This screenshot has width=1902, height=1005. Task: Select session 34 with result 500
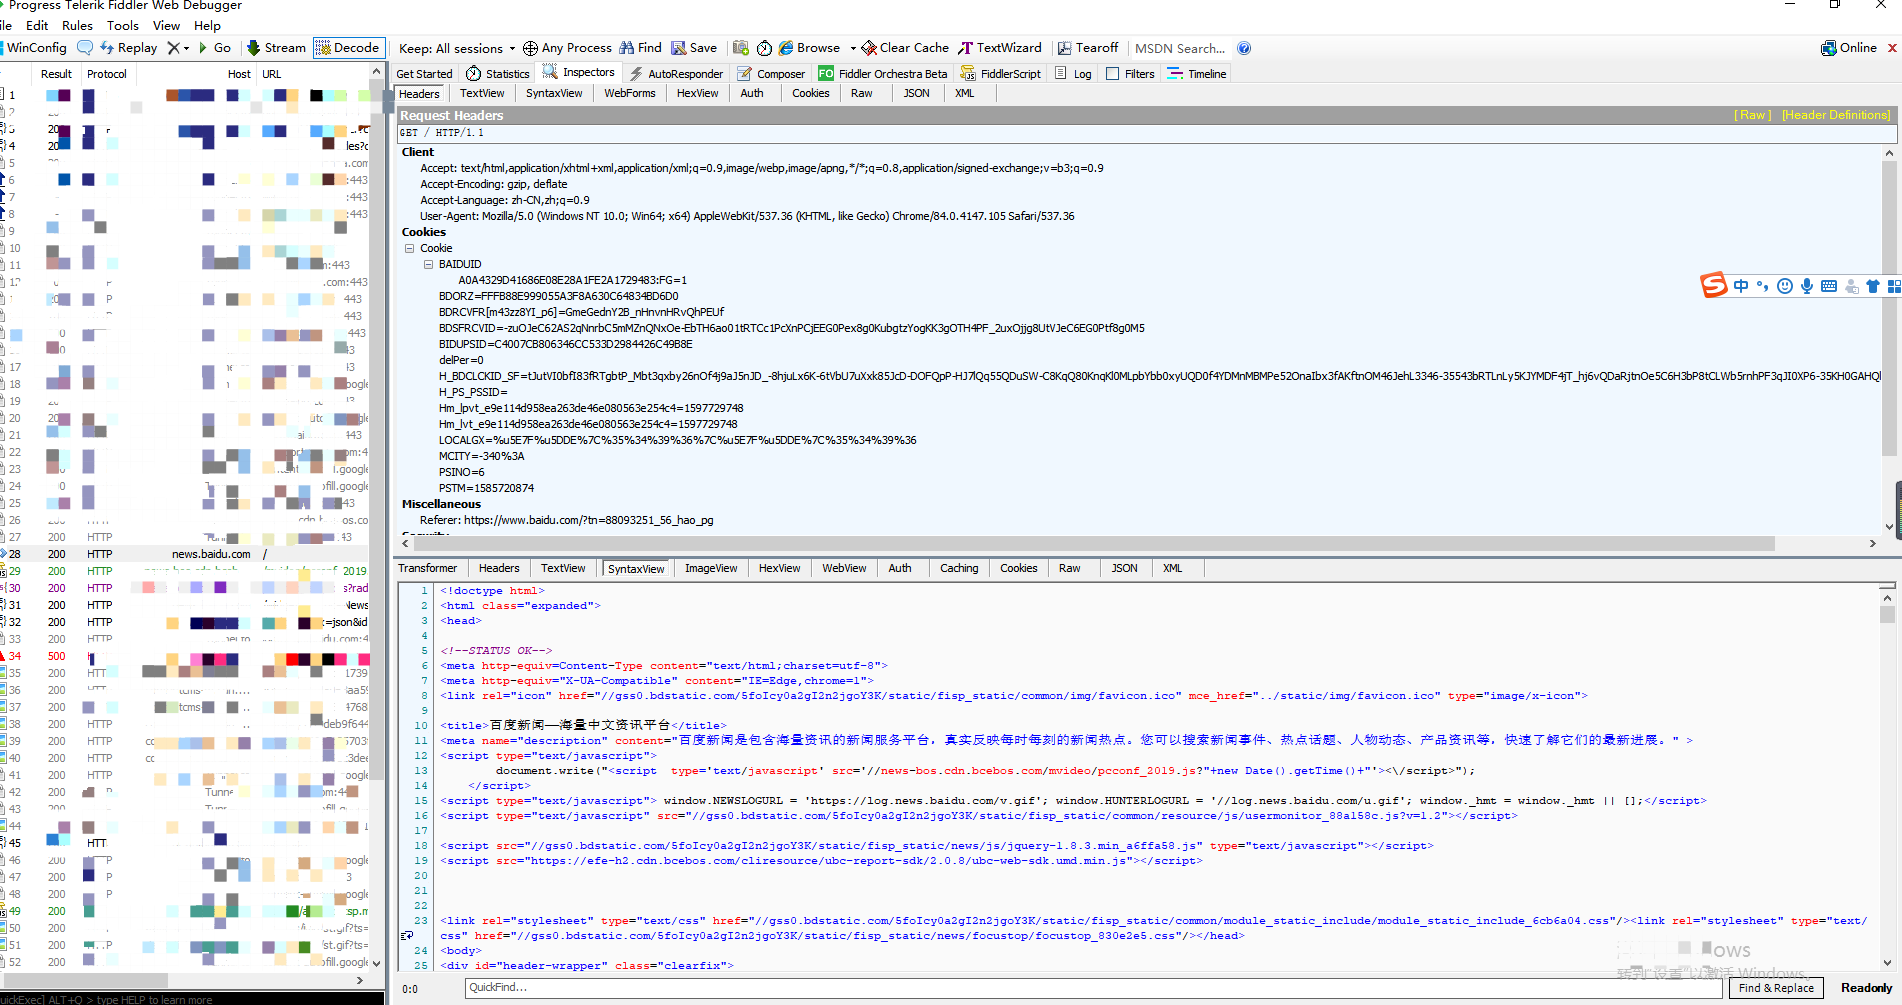tap(184, 656)
